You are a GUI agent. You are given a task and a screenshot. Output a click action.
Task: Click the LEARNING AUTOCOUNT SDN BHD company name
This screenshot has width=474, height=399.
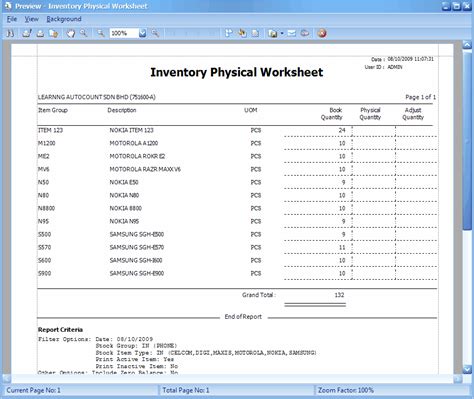pos(97,97)
